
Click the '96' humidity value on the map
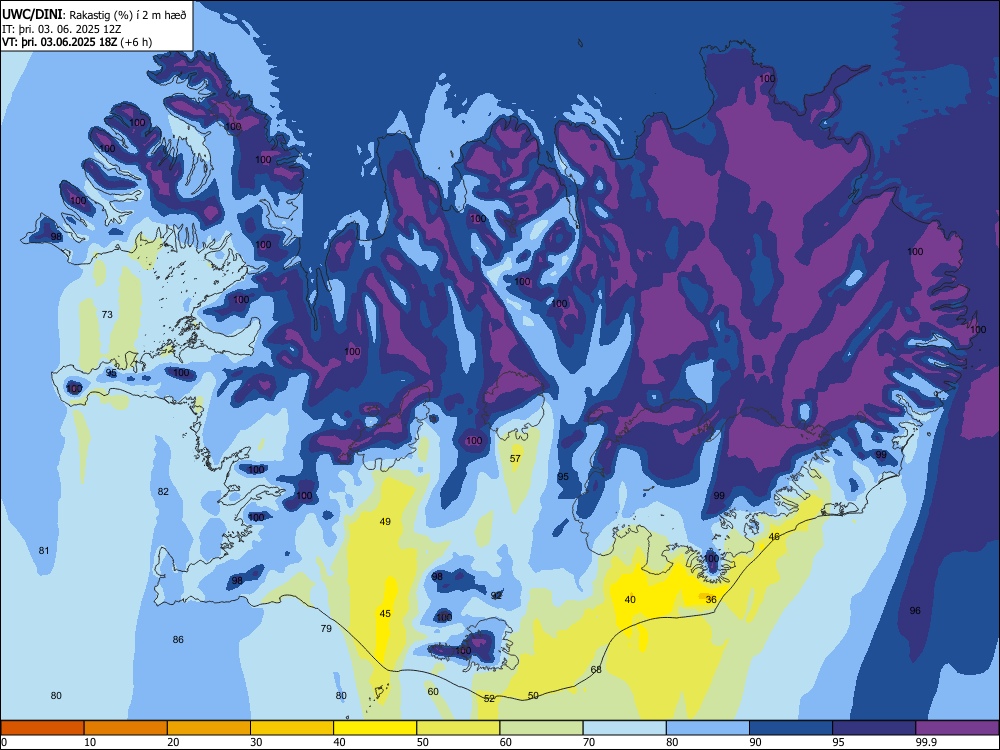(915, 610)
